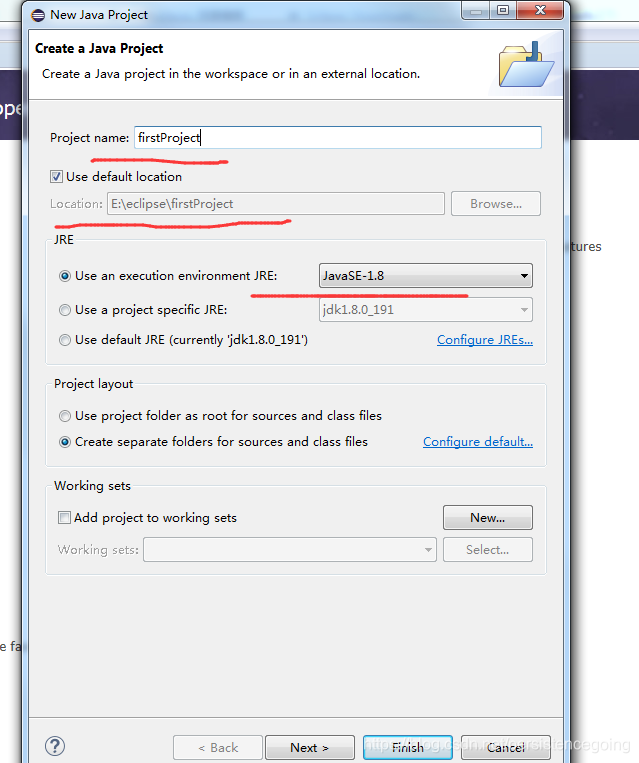Viewport: 639px width, 763px height.
Task: Open the Configure JREs link
Action: click(485, 340)
